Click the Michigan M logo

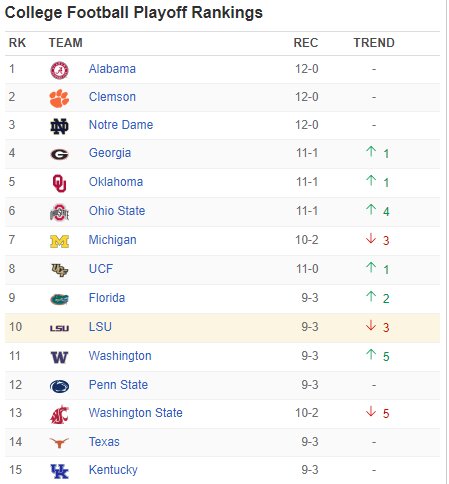point(59,241)
